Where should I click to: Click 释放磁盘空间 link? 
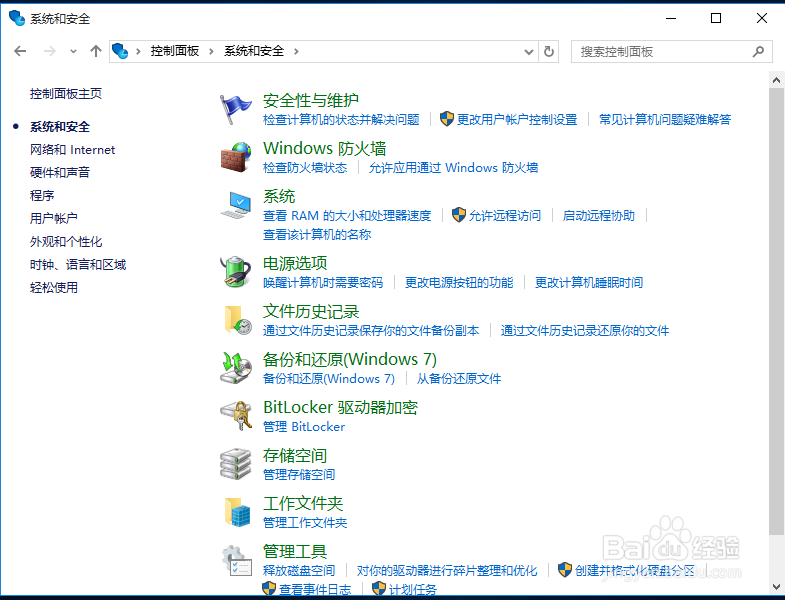299,571
